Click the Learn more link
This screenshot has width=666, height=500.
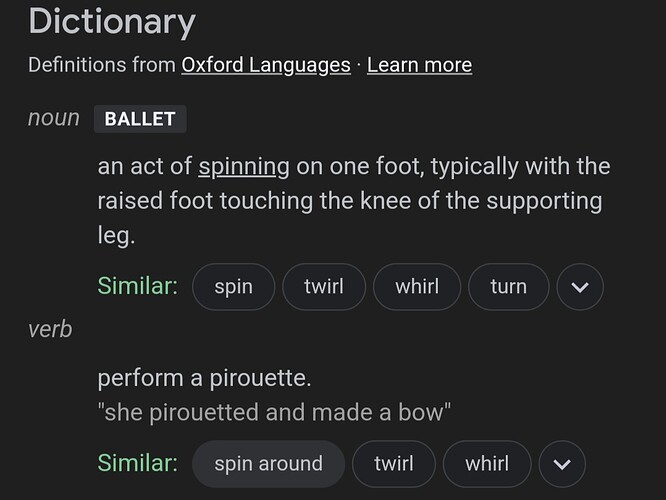coord(419,65)
